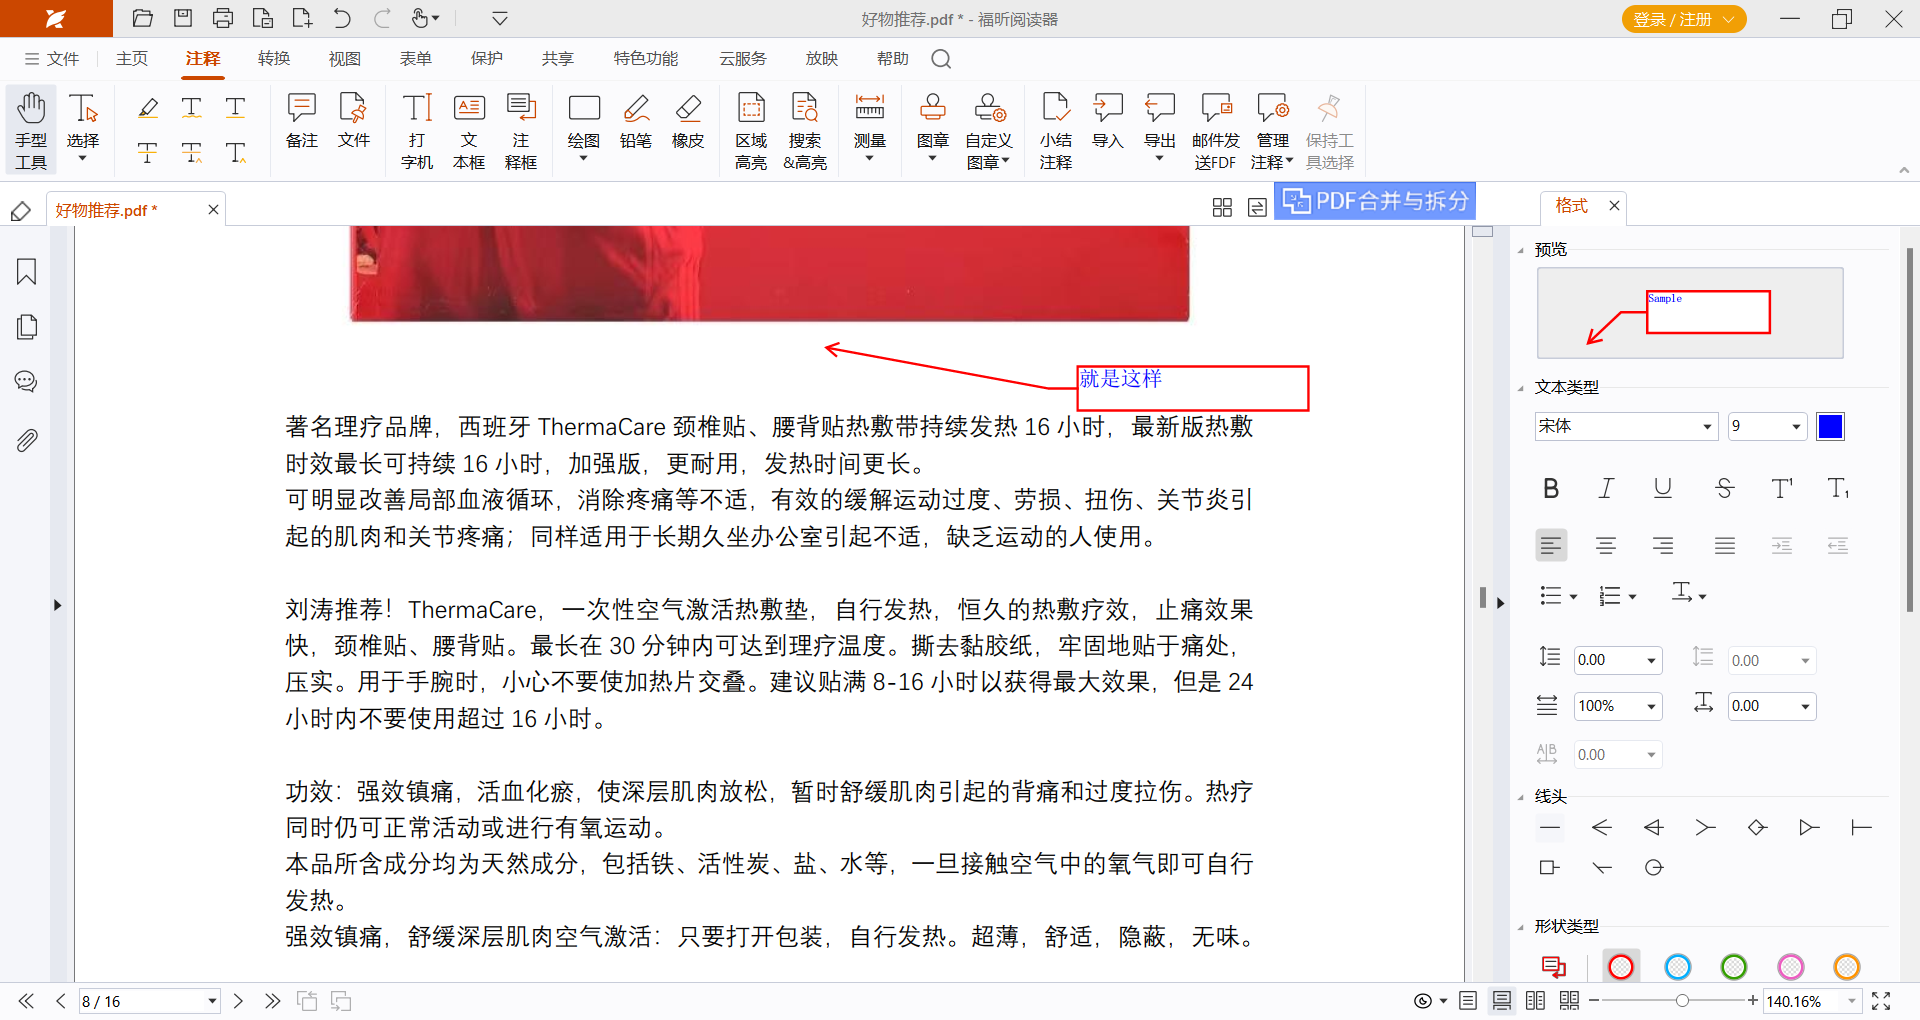Open the Pages side panel
1920x1020 pixels.
click(27, 327)
